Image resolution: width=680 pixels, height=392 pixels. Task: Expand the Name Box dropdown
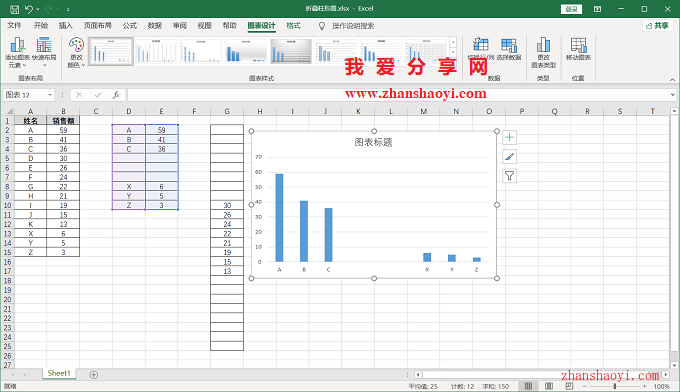(x=50, y=95)
